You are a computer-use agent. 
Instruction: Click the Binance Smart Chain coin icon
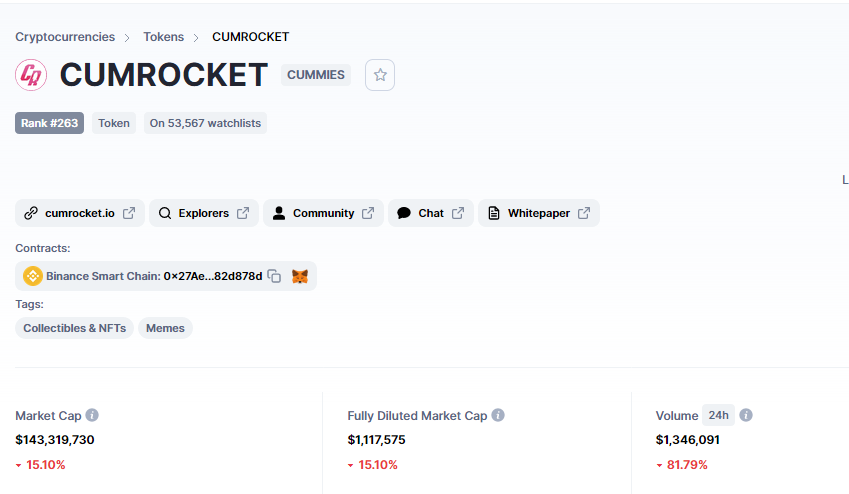coord(32,276)
